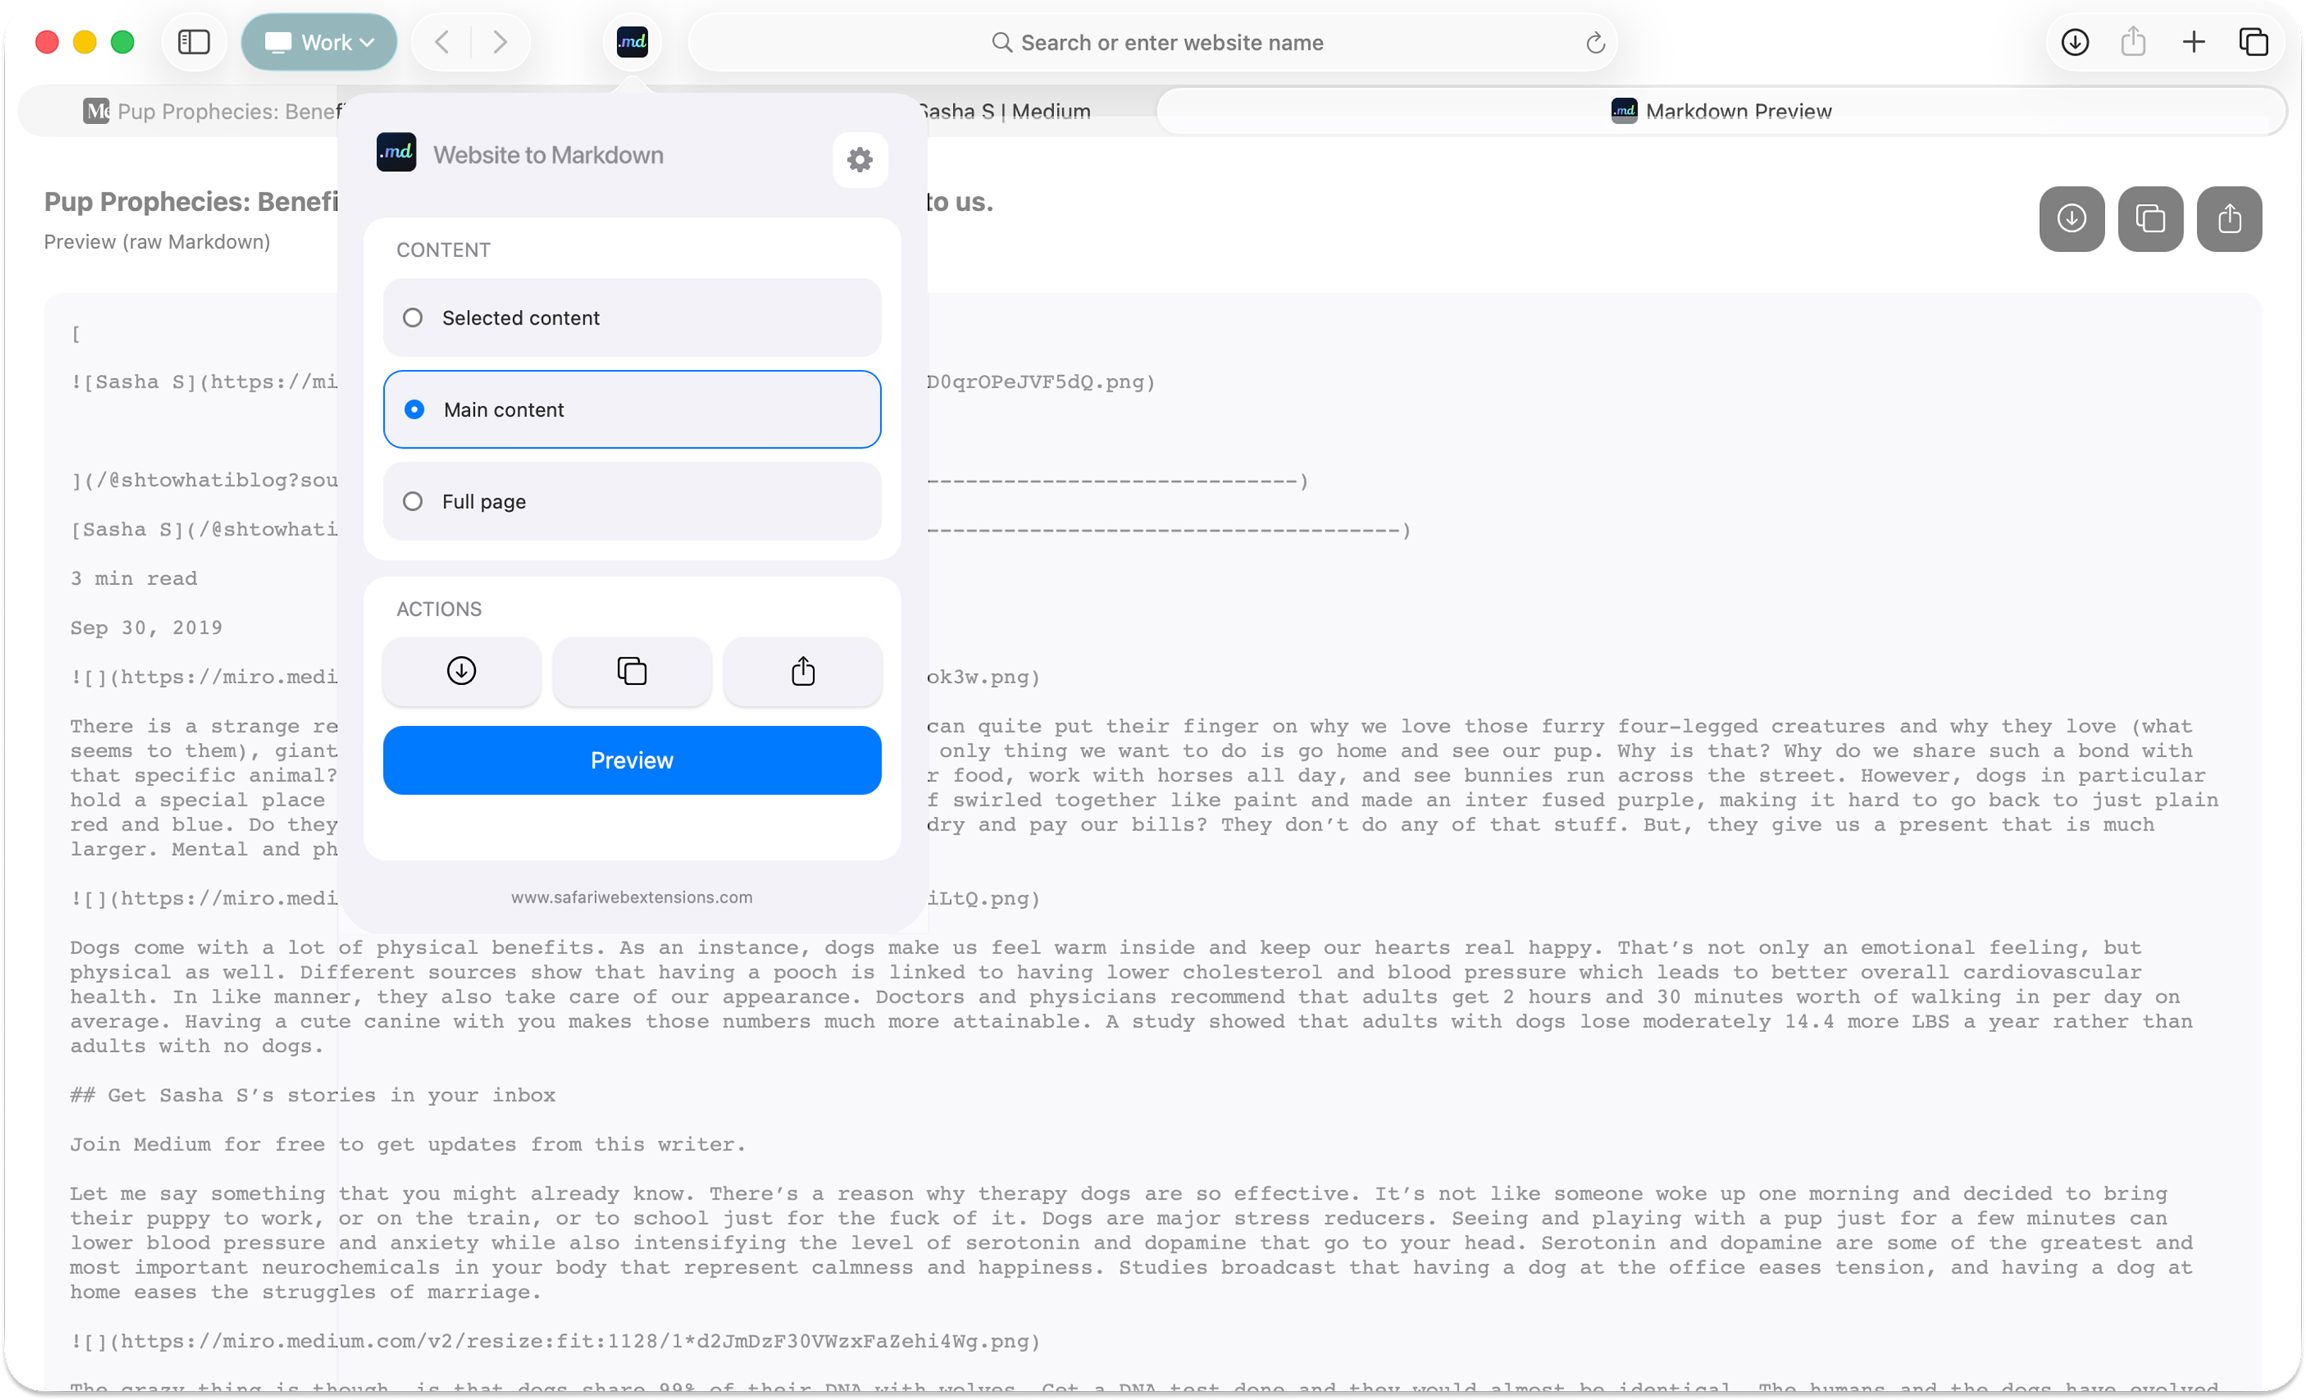2306x1400 pixels.
Task: Click the Website to Markdown toolbar extension icon
Action: 632,42
